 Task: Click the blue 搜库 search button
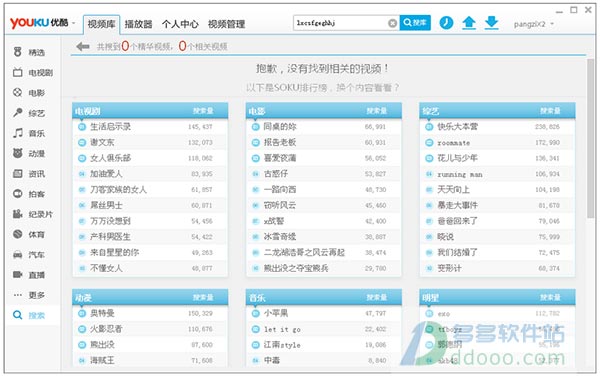[415, 23]
